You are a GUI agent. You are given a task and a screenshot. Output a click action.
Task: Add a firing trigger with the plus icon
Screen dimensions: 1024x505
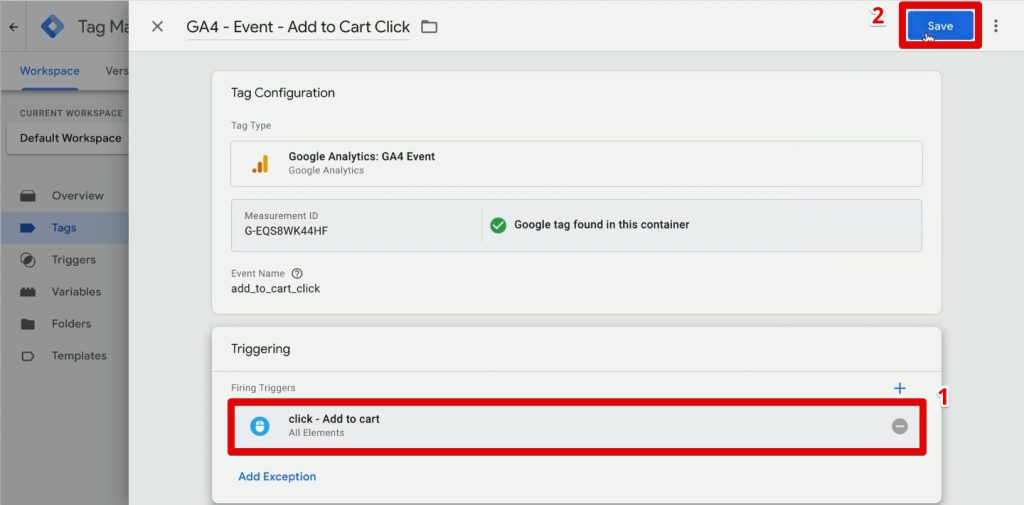(899, 388)
